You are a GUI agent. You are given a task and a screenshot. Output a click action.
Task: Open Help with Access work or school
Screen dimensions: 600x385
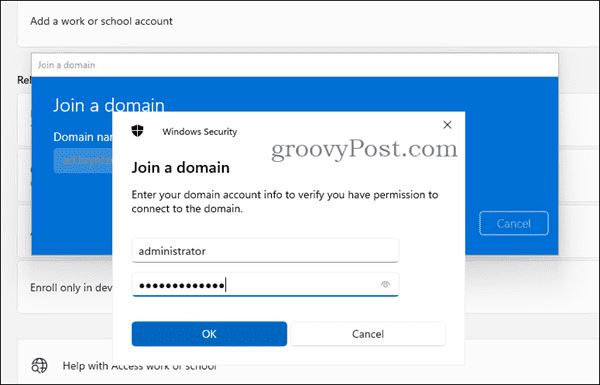pyautogui.click(x=140, y=366)
